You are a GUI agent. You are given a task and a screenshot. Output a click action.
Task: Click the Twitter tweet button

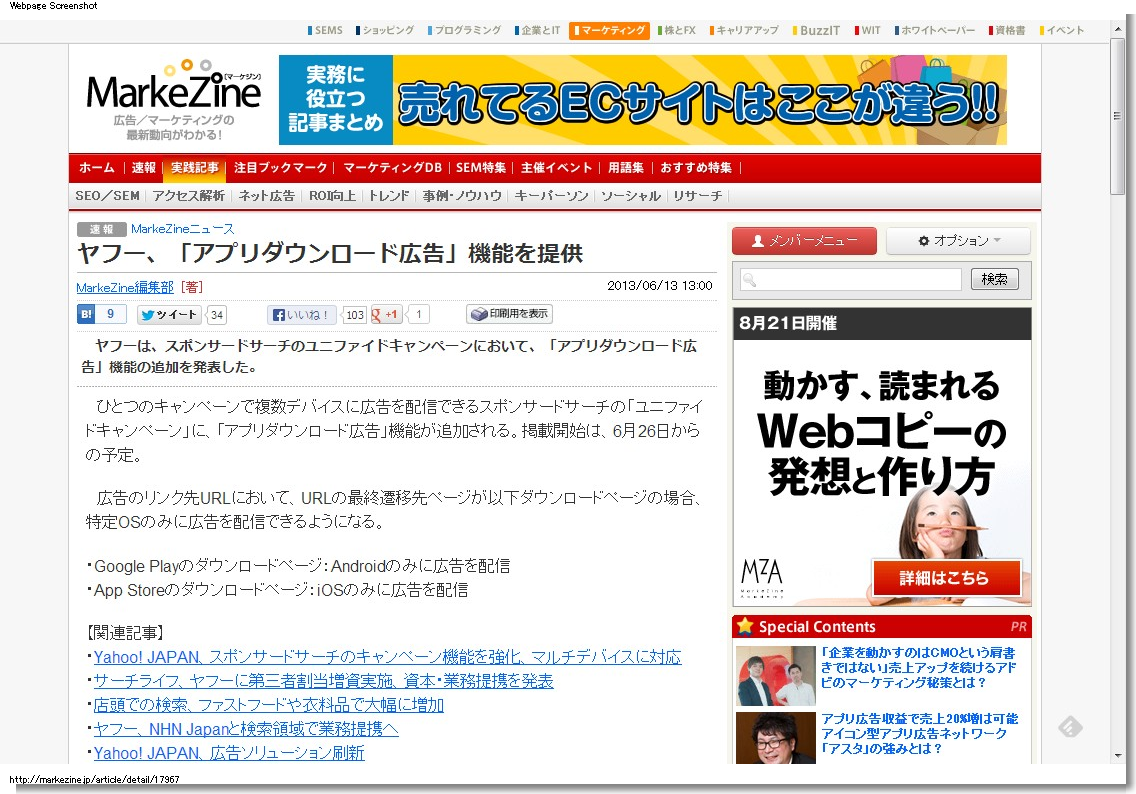169,314
